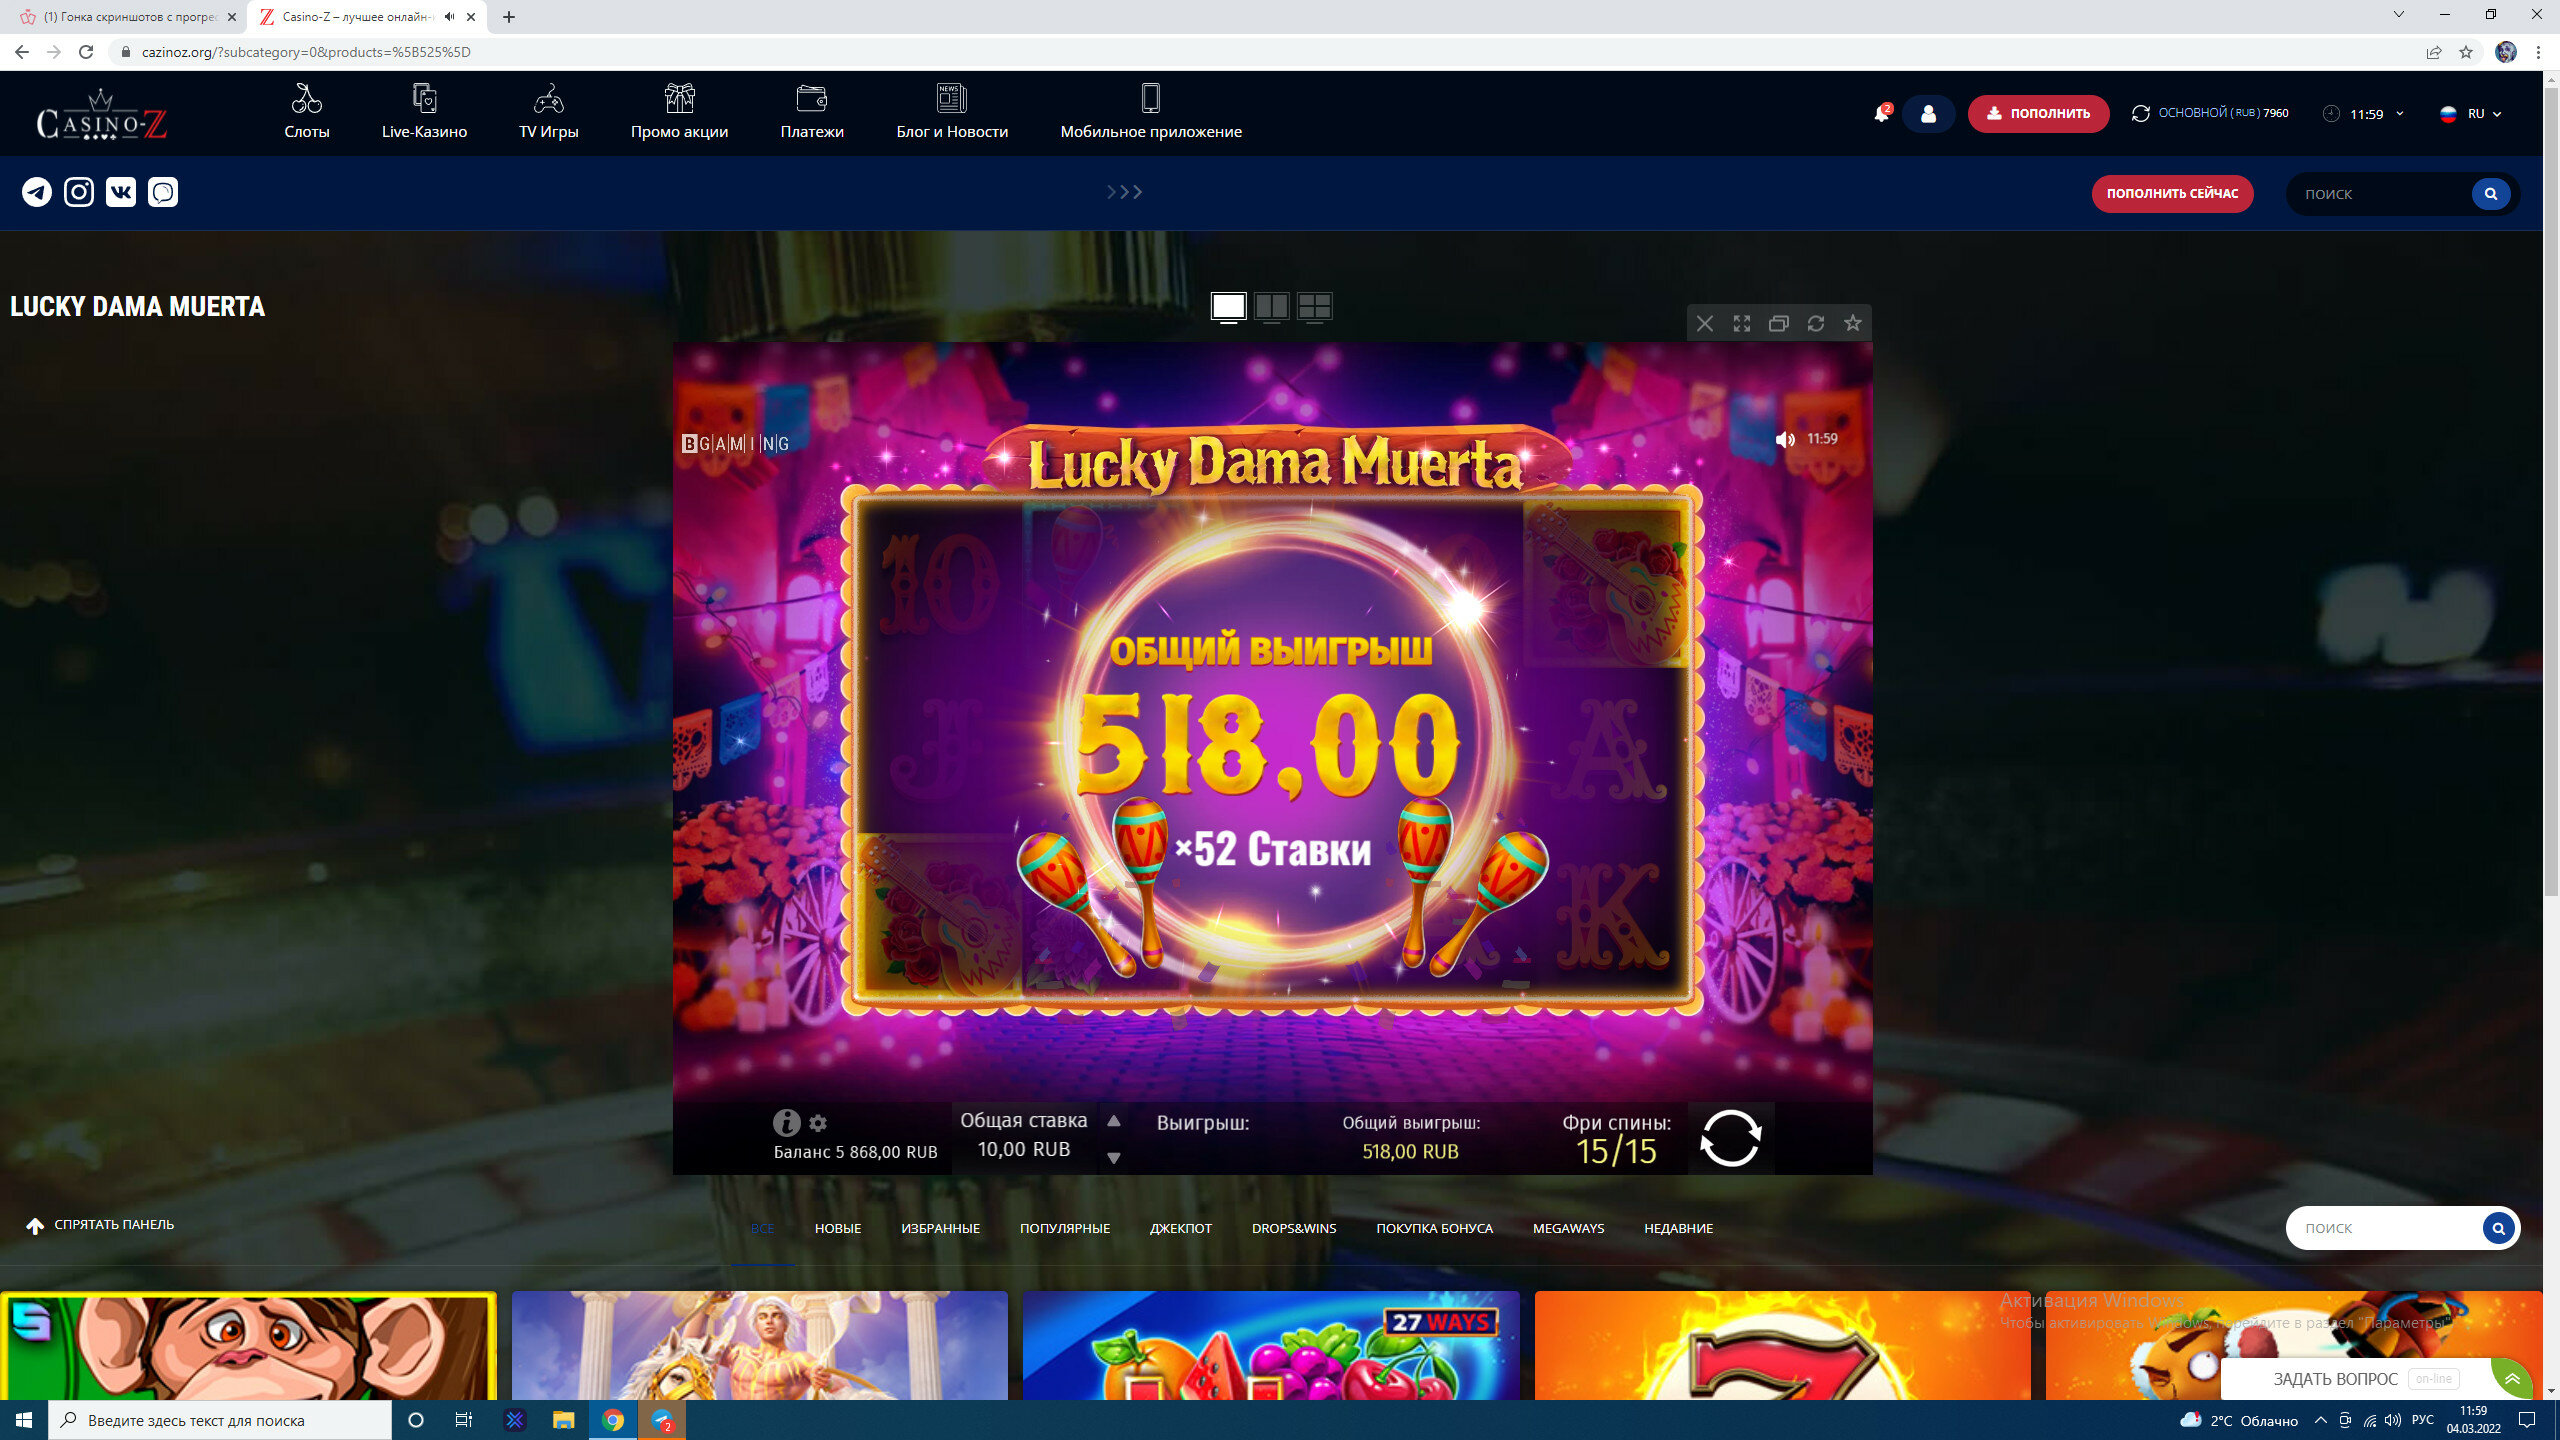Hide panel via Спрятать панель
This screenshot has width=2560, height=1440.
pos(100,1225)
